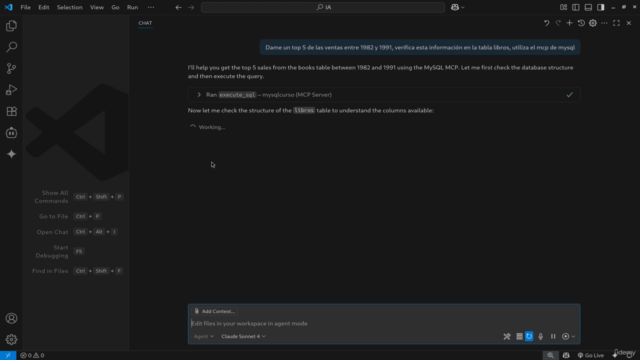Image resolution: width=640 pixels, height=360 pixels.
Task: Select the CHAT tab
Action: [145, 23]
